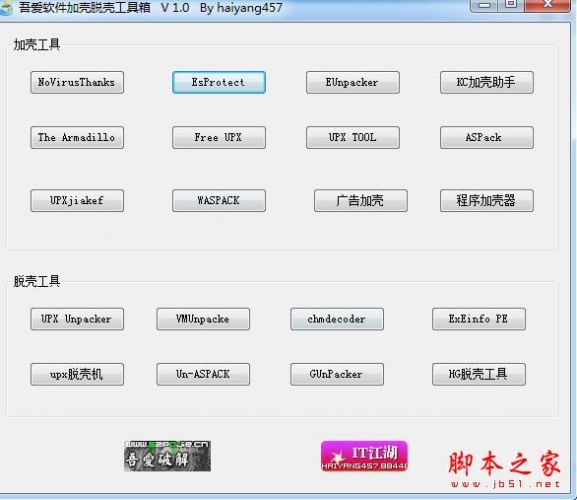Launch the ASPack tool

click(486, 138)
